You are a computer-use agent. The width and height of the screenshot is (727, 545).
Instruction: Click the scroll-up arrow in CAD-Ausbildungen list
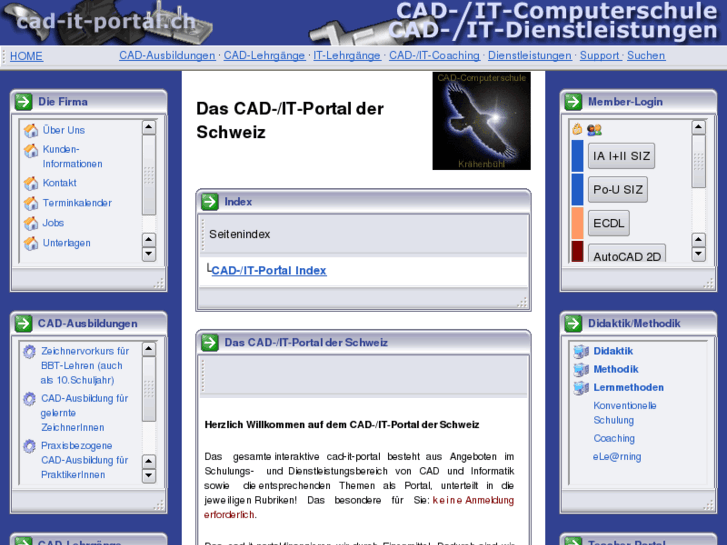coord(148,349)
